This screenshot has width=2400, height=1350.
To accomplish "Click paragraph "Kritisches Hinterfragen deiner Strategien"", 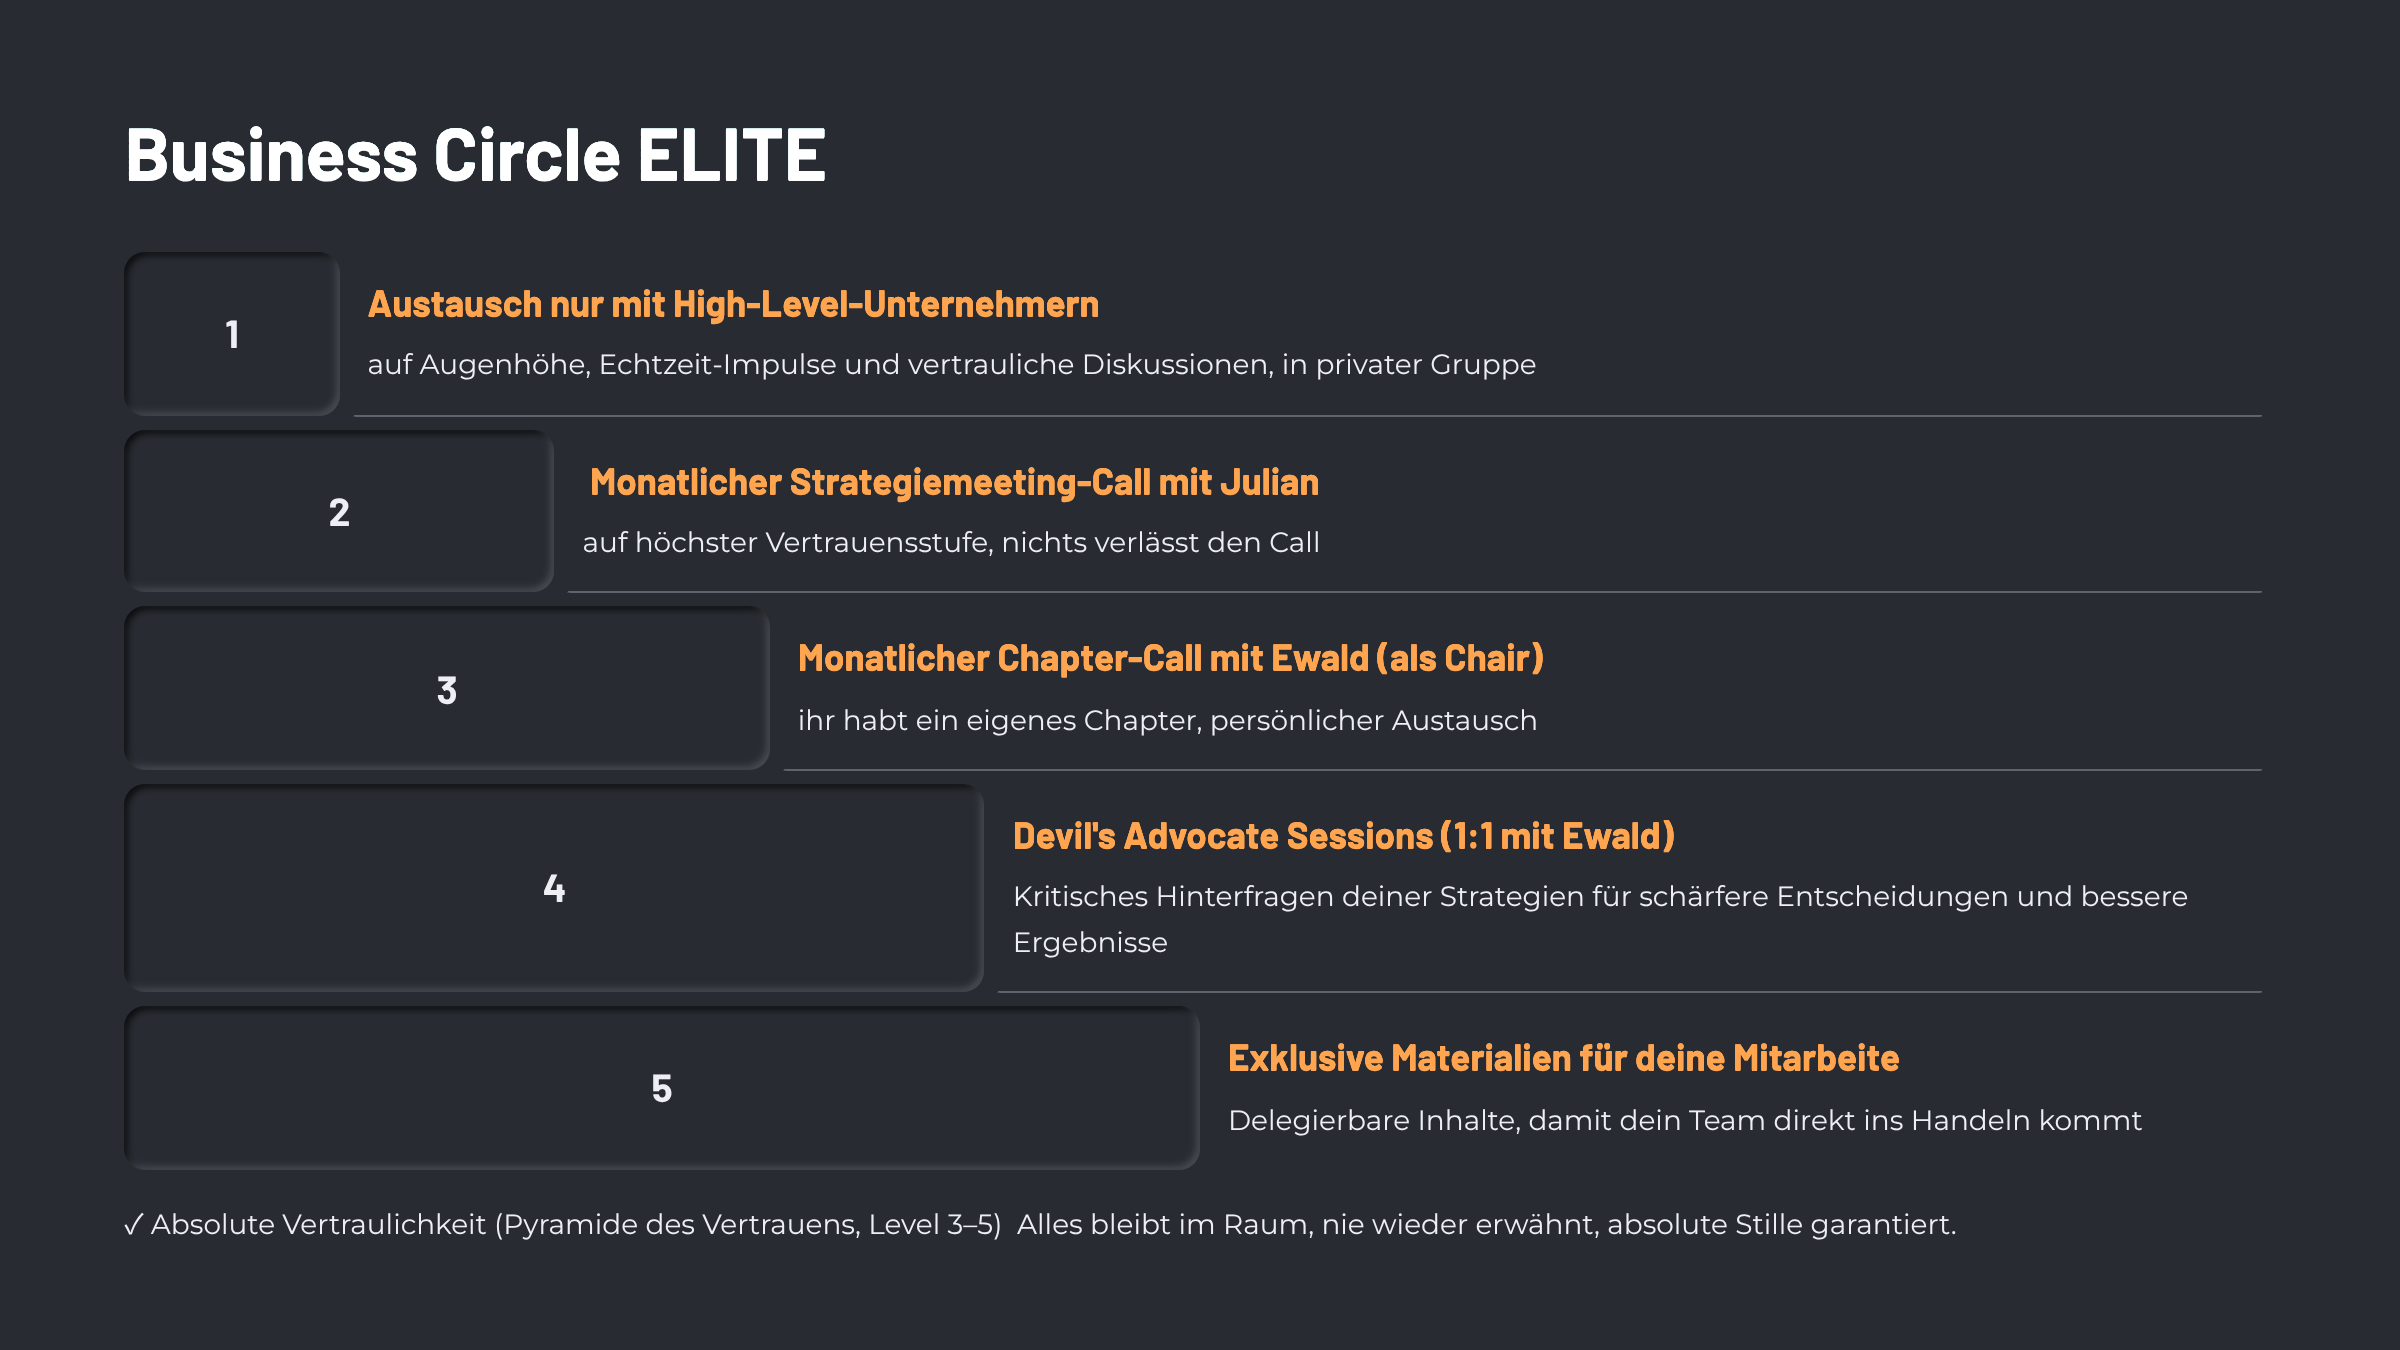I will (x=1600, y=896).
